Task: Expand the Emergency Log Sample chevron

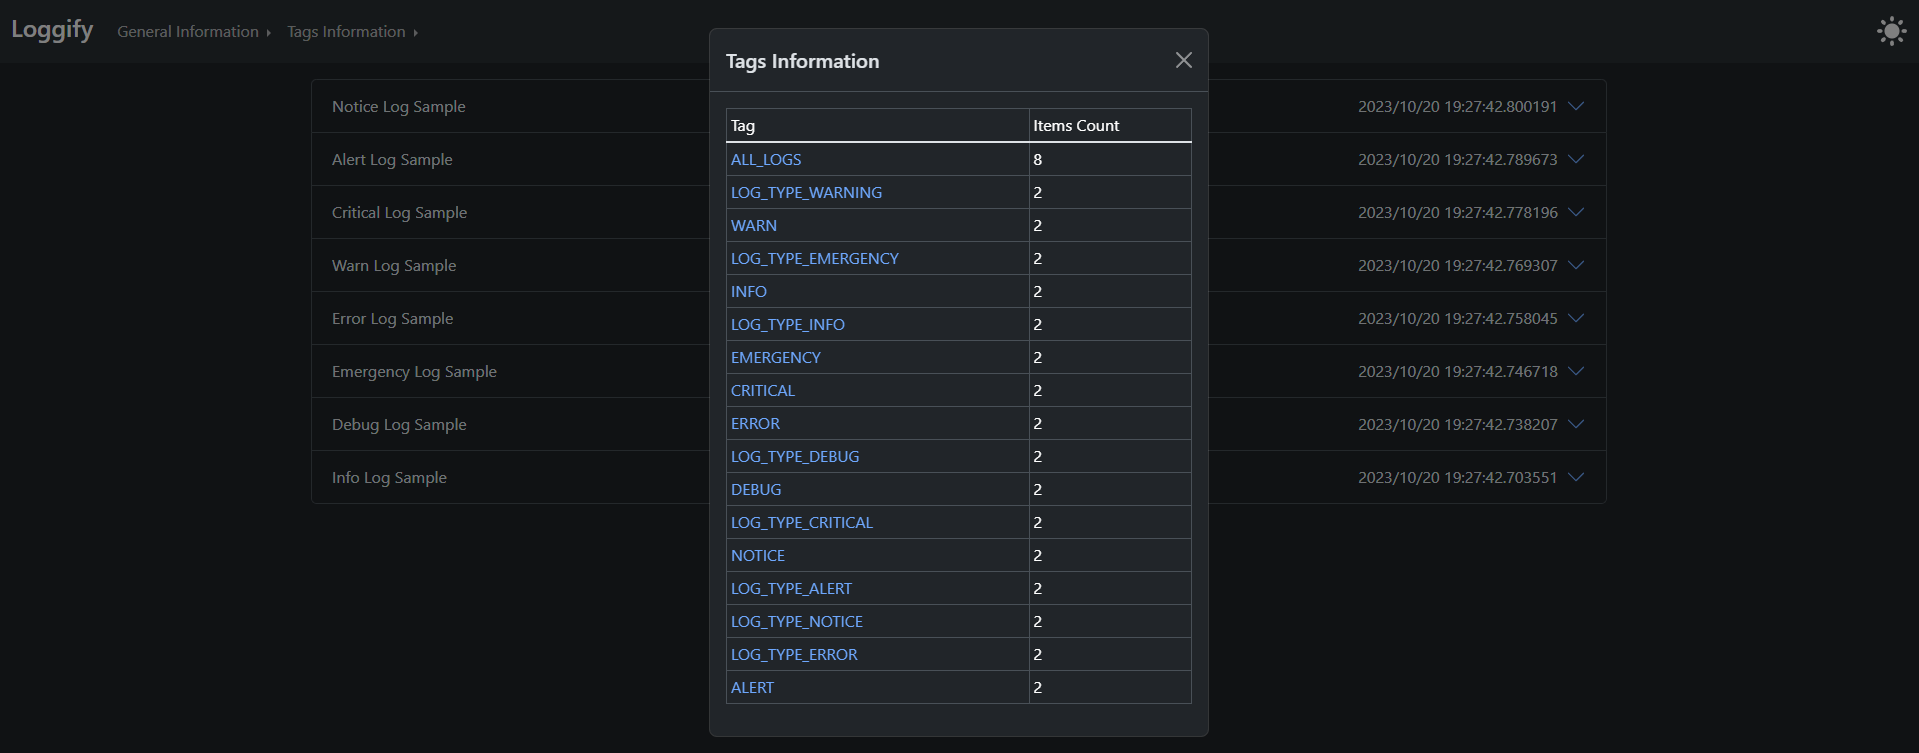Action: pos(1576,371)
